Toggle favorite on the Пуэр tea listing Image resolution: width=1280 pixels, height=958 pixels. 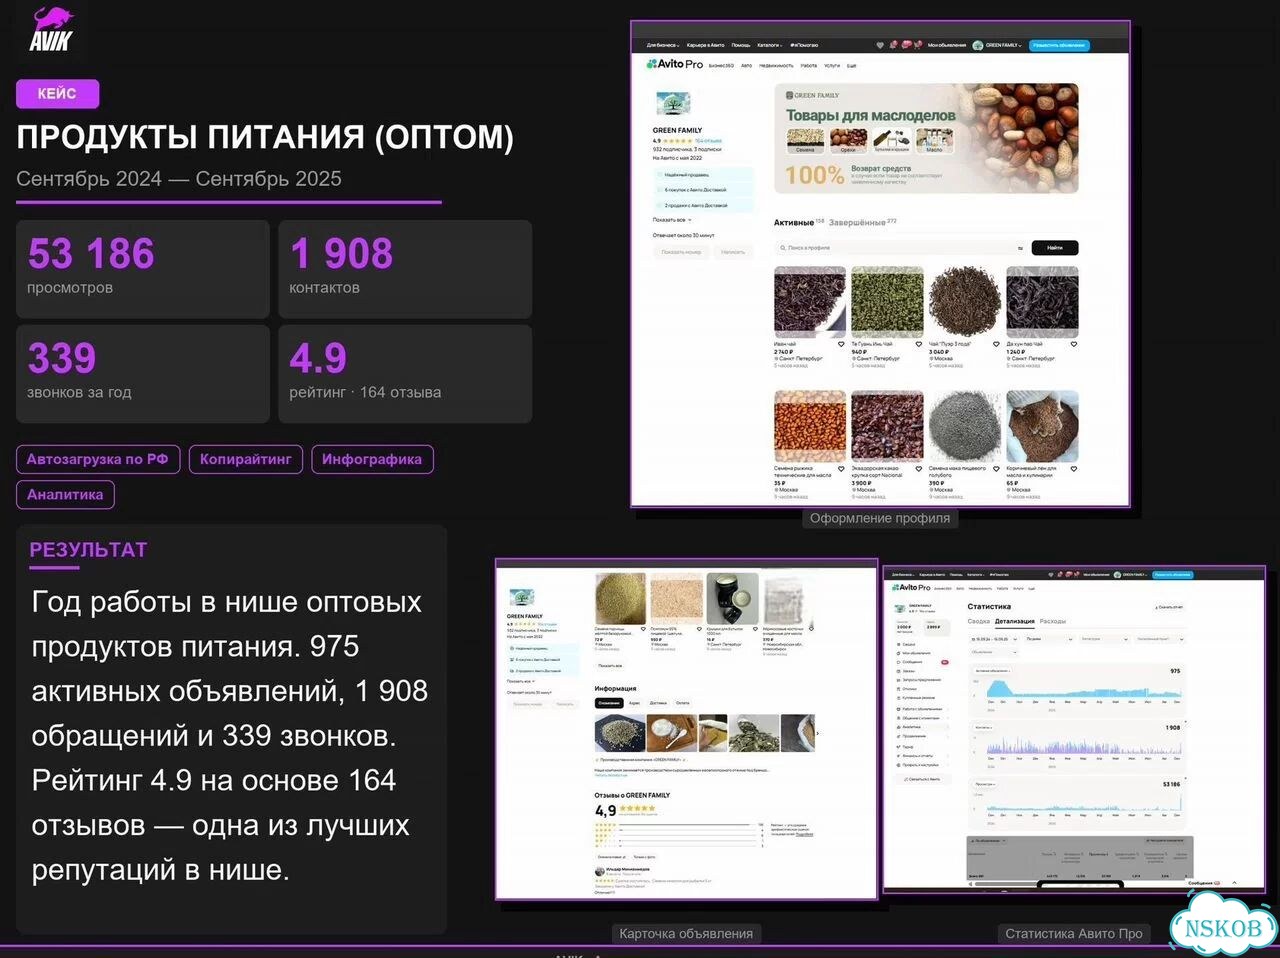click(x=996, y=344)
